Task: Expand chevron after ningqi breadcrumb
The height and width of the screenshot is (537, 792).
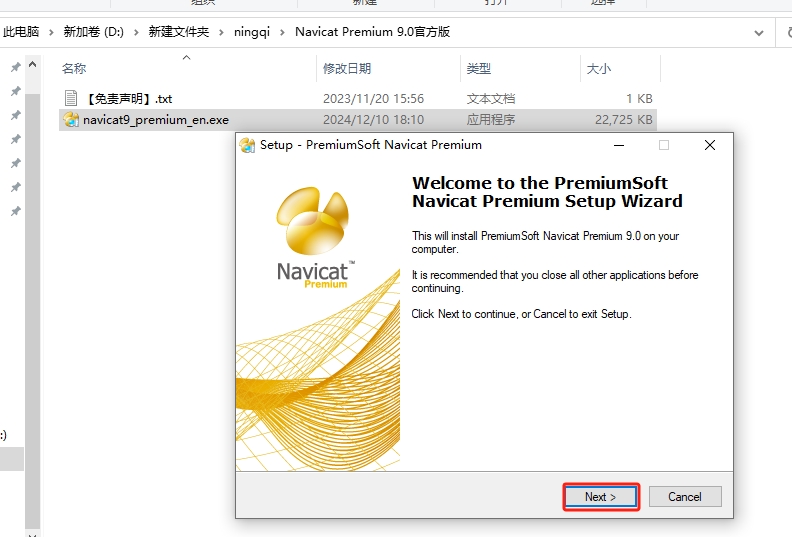Action: (282, 32)
